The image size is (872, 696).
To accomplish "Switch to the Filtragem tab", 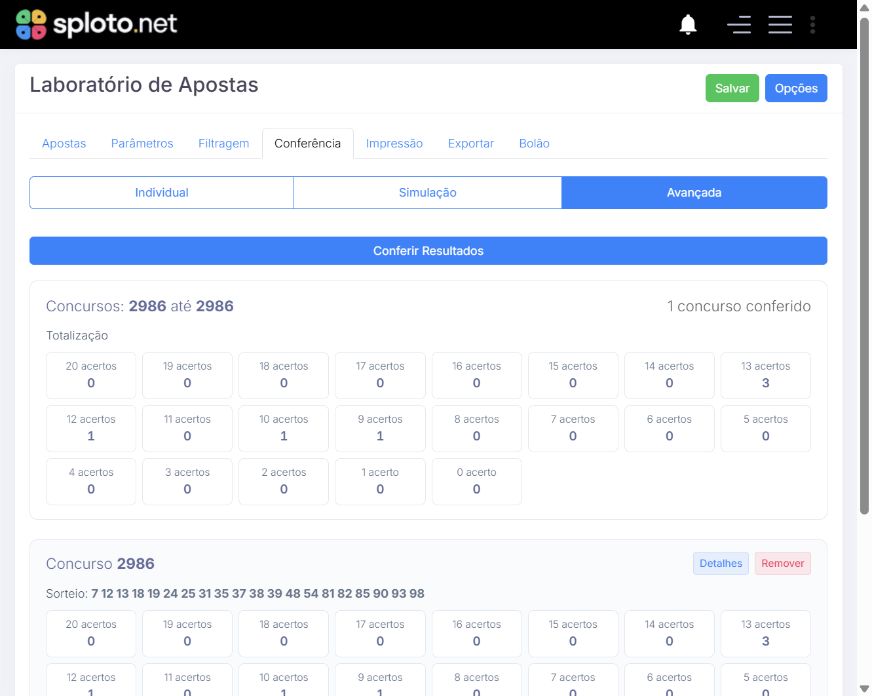I will [224, 143].
